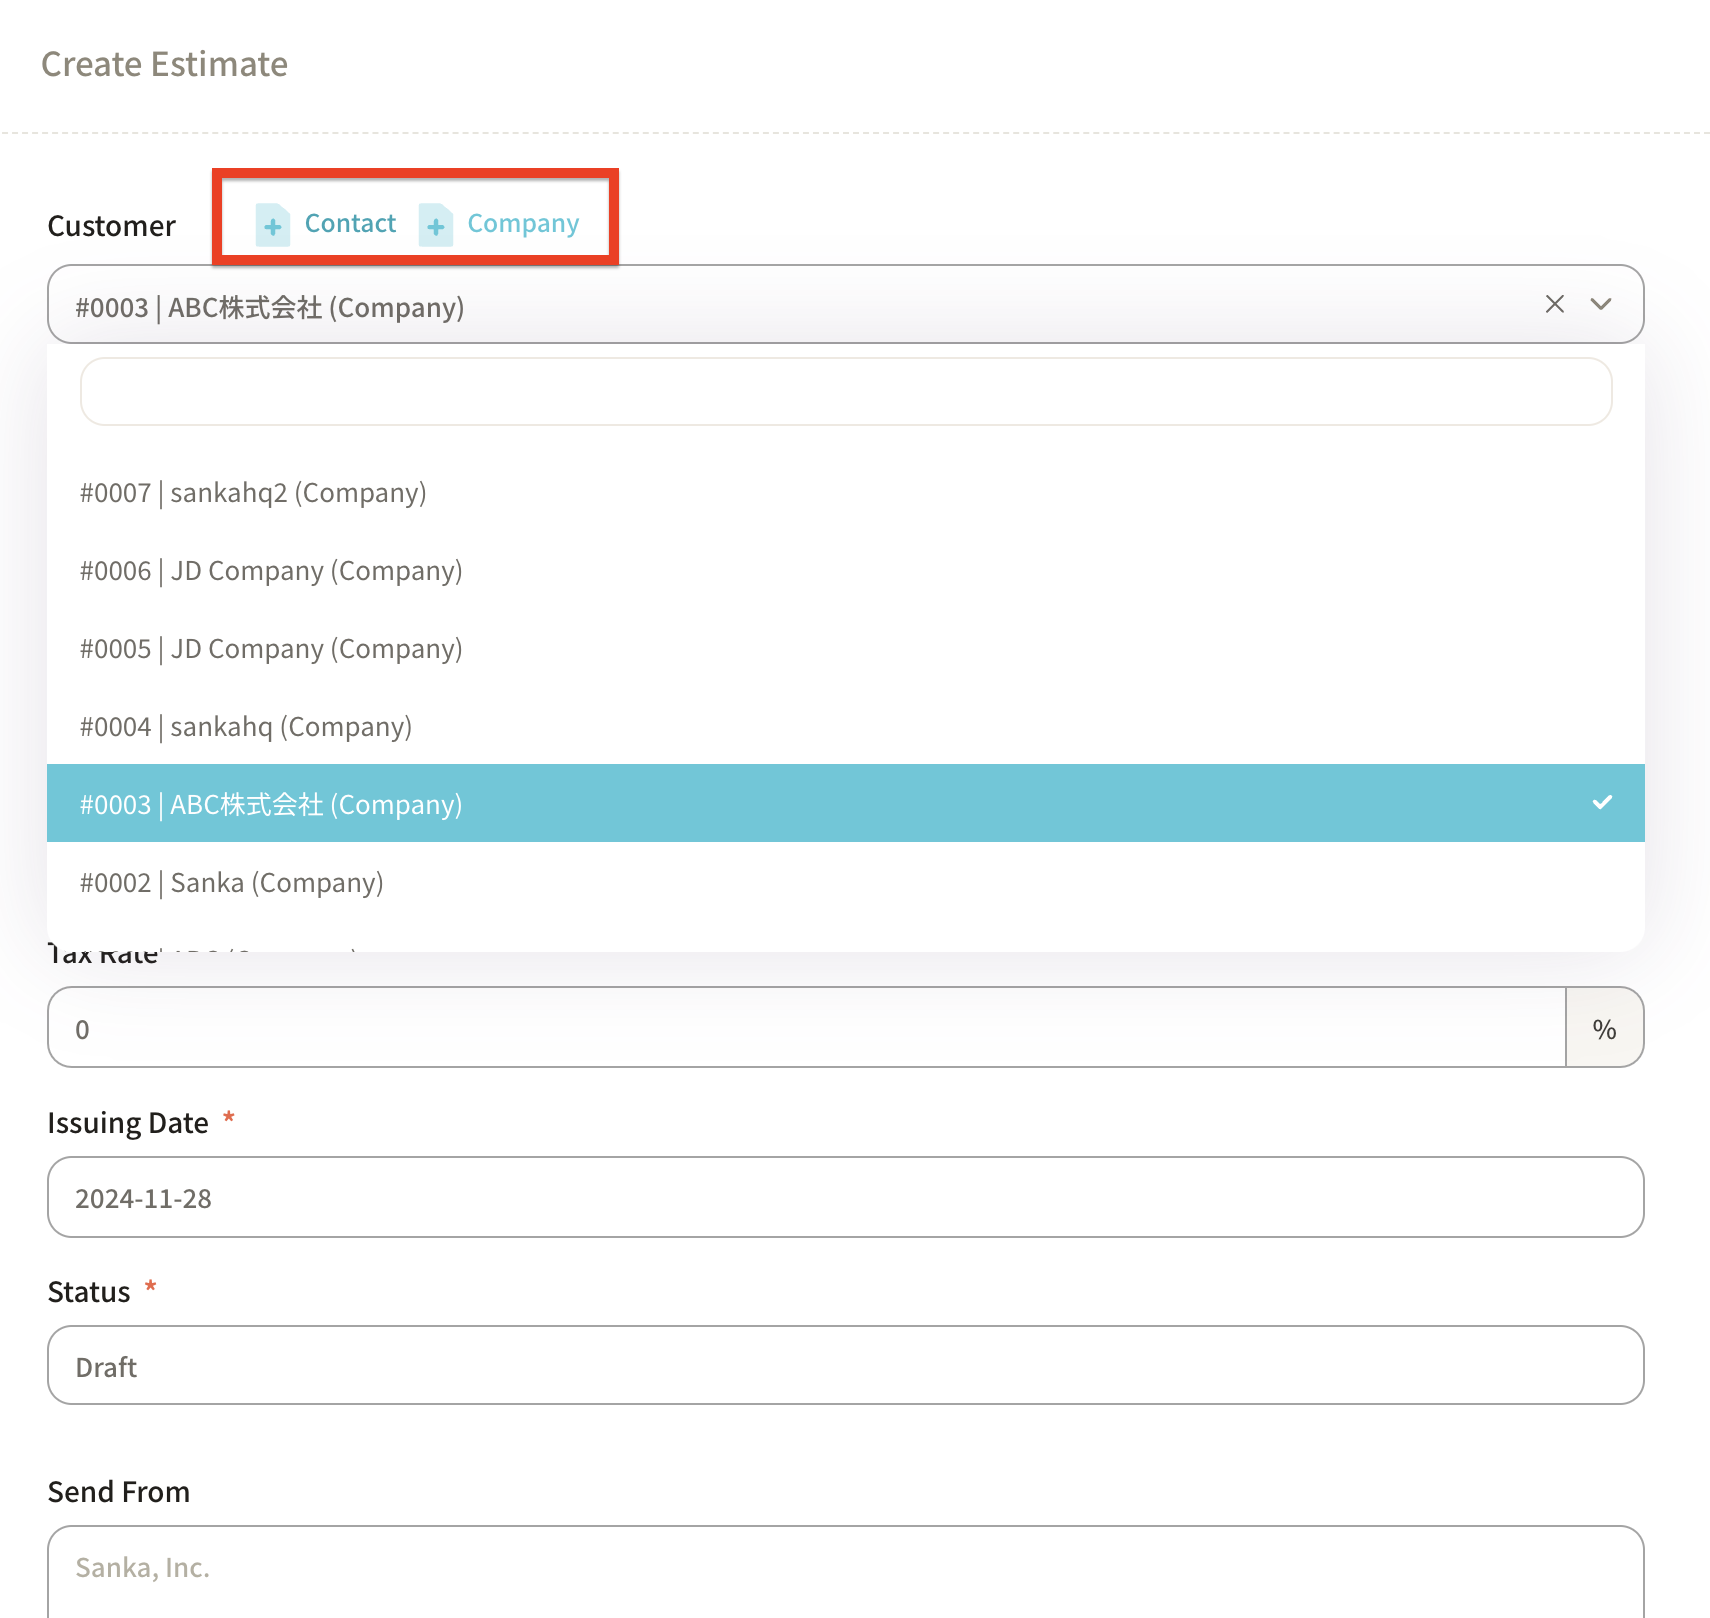This screenshot has width=1710, height=1618.
Task: Open the Issuing Date field
Action: point(845,1197)
